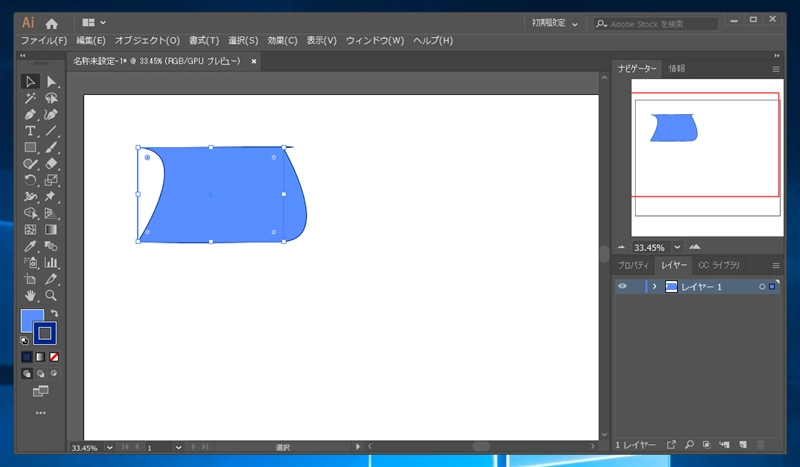
Task: Switch to the プロパティ tab
Action: coord(633,265)
